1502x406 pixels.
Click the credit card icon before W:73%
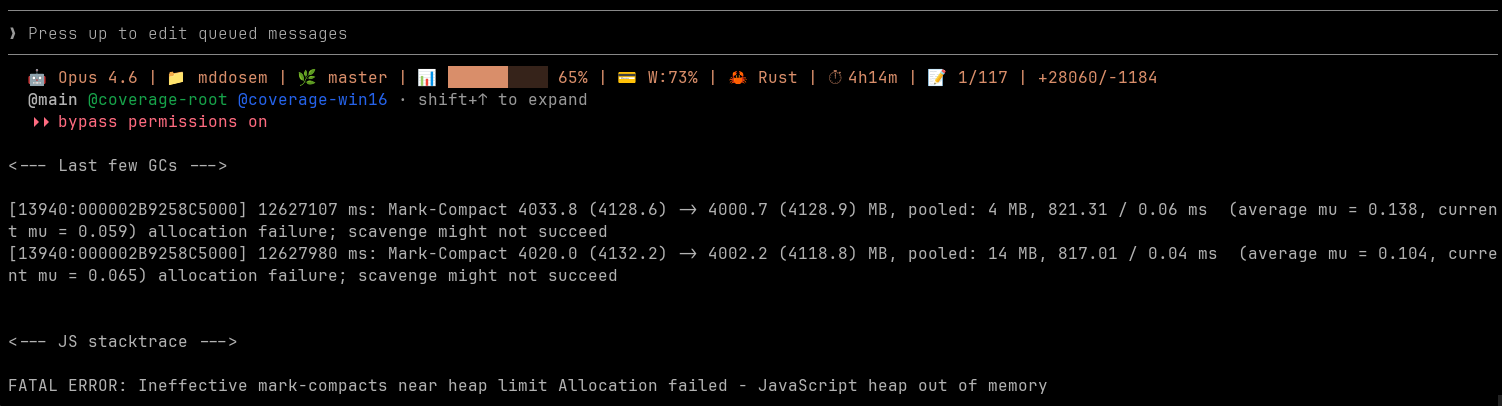[627, 78]
